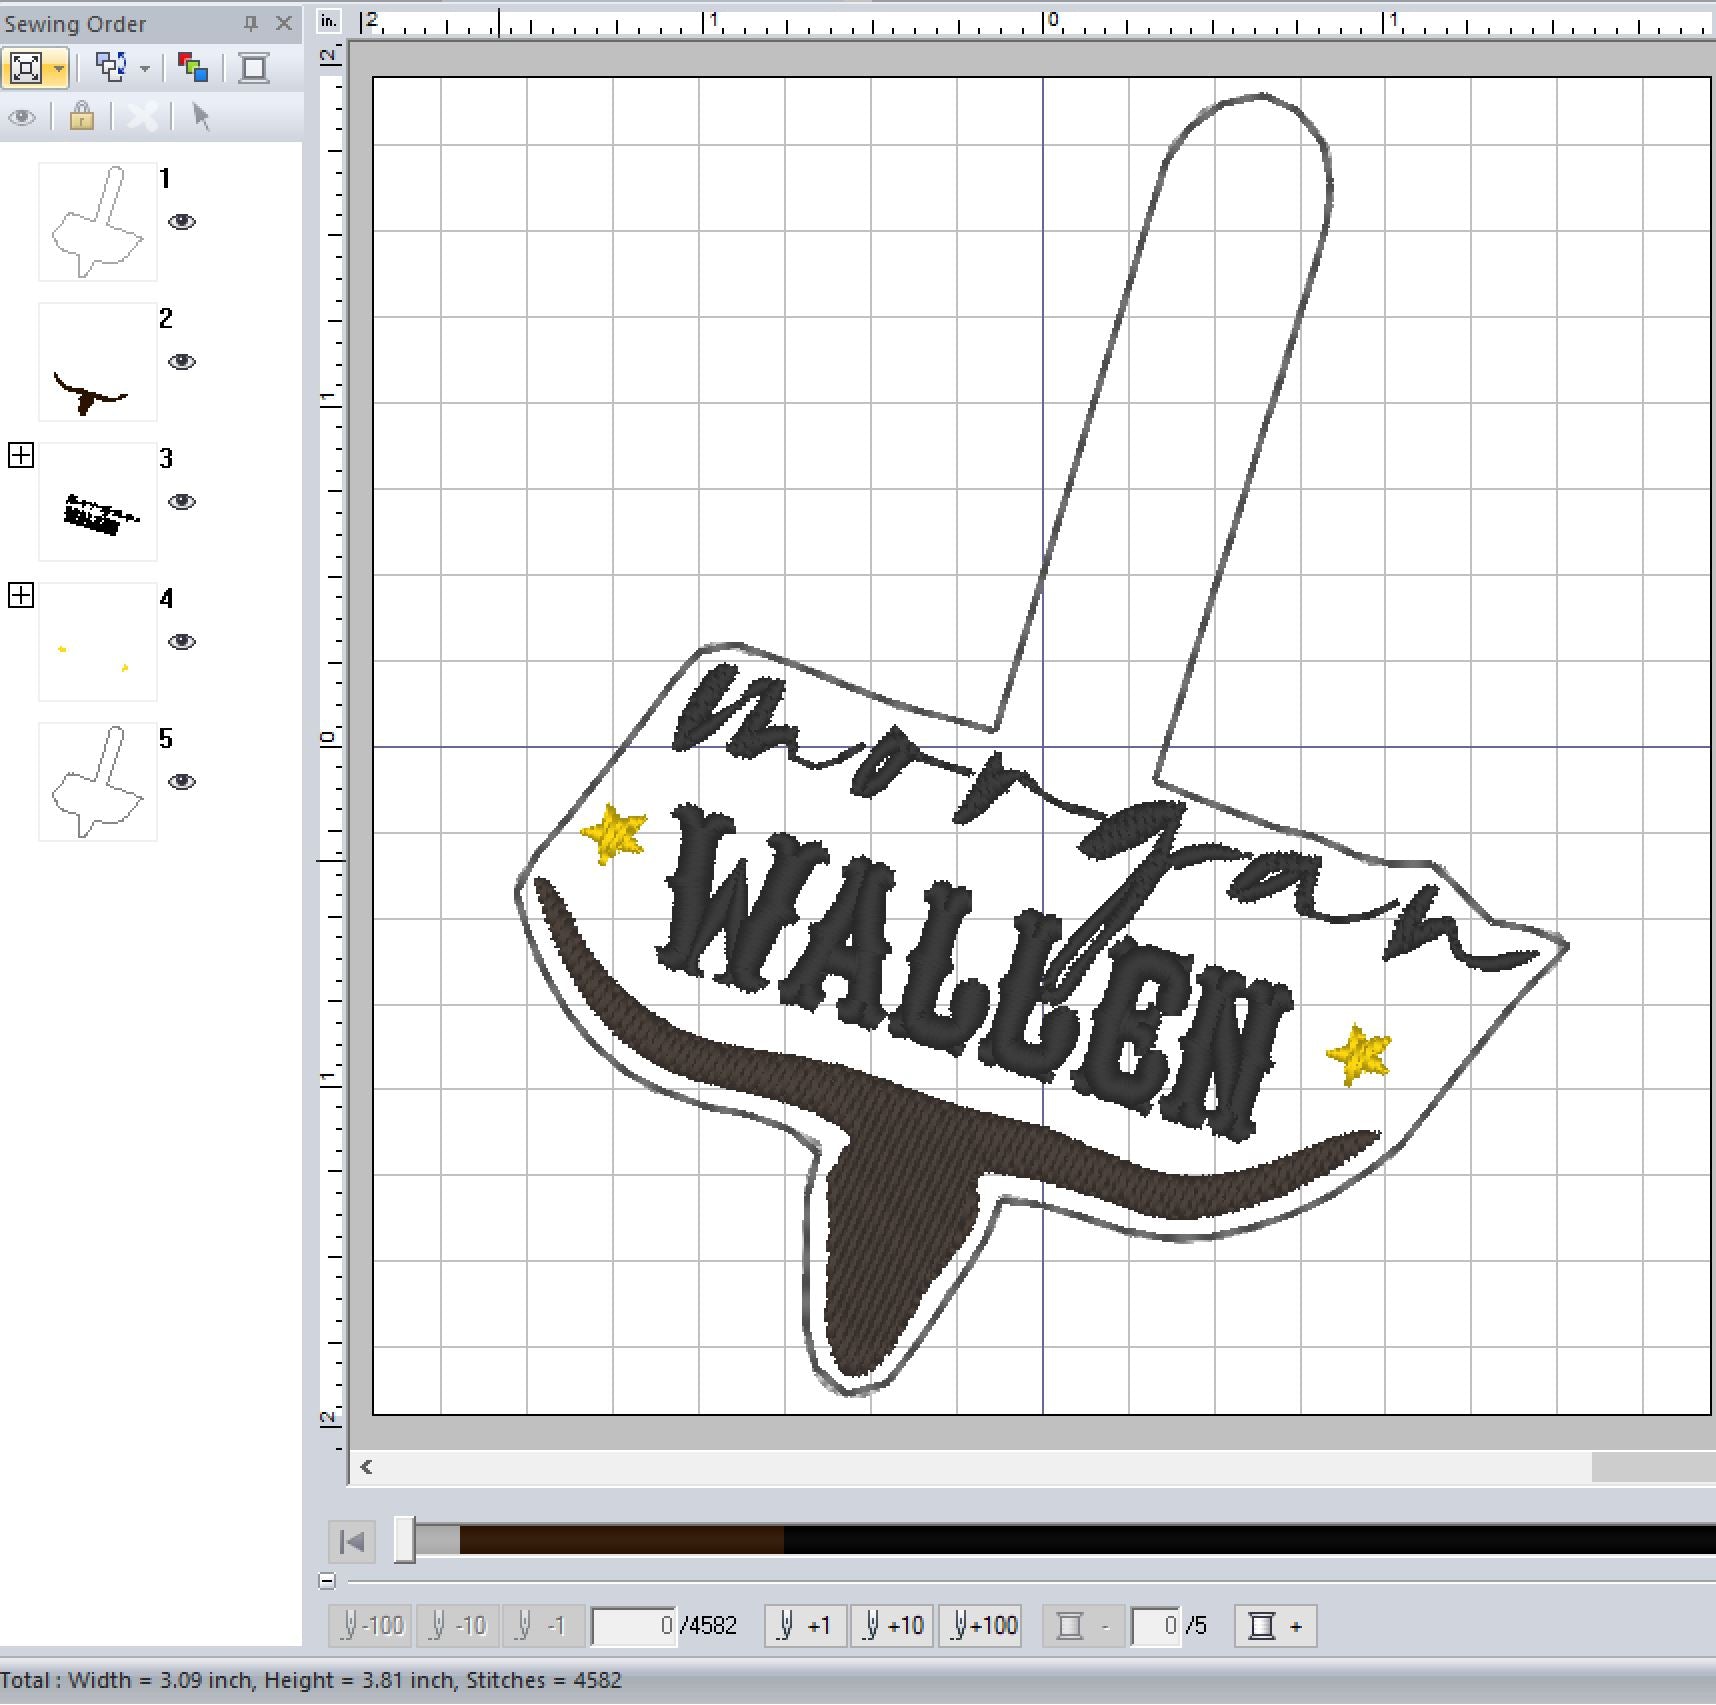Click the stitch simulator slider handle
The width and height of the screenshot is (1716, 1705).
(404, 1540)
